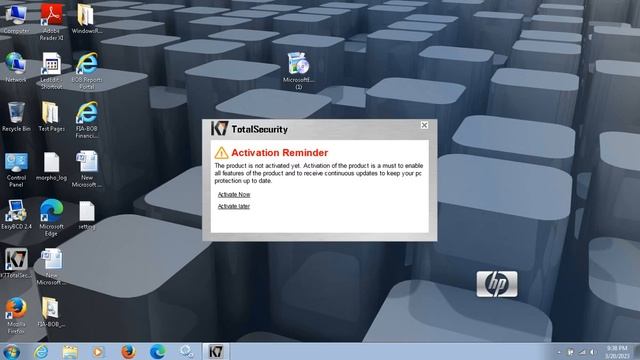Click the K7 logo in dialog title
This screenshot has width=640, height=360.
pos(219,128)
